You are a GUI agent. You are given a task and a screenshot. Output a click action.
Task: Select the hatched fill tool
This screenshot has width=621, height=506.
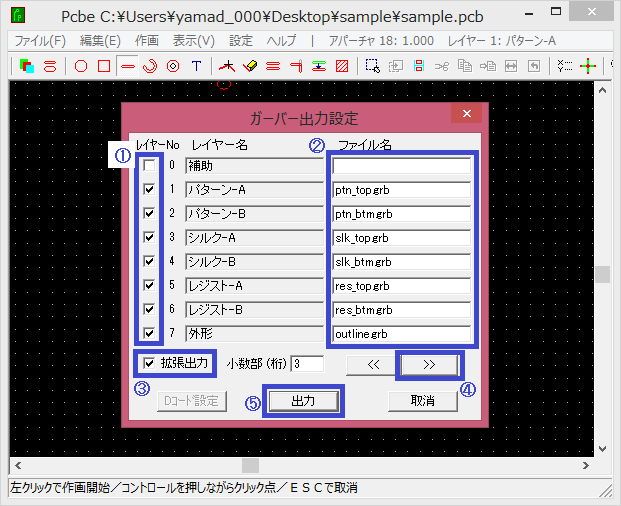(342, 66)
